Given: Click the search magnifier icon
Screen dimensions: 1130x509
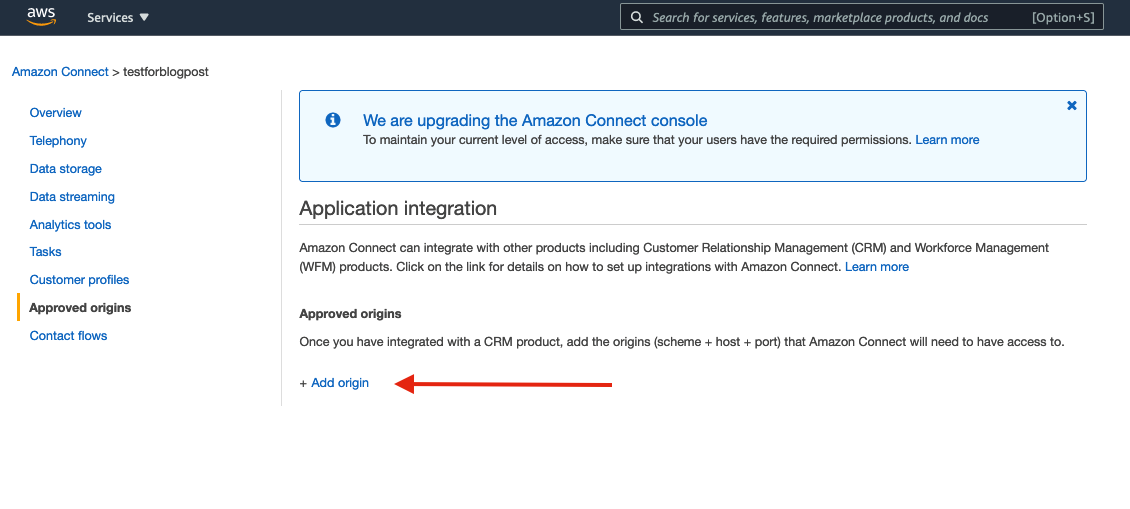Looking at the screenshot, I should point(637,17).
